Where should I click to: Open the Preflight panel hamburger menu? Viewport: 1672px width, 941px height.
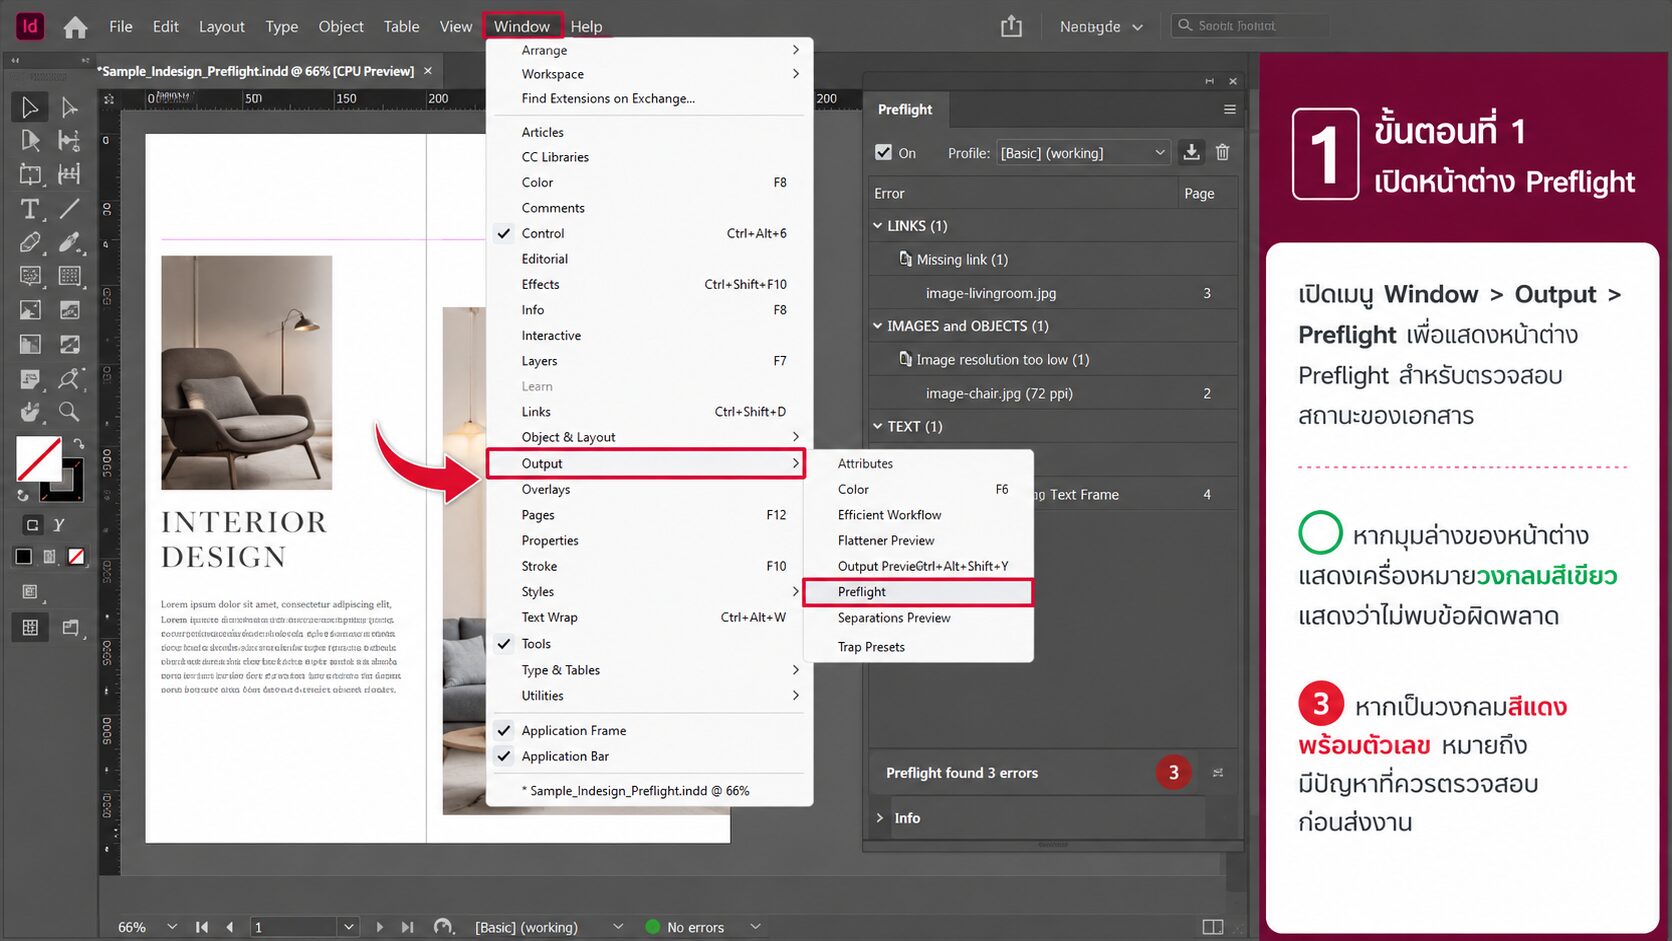click(x=1230, y=109)
